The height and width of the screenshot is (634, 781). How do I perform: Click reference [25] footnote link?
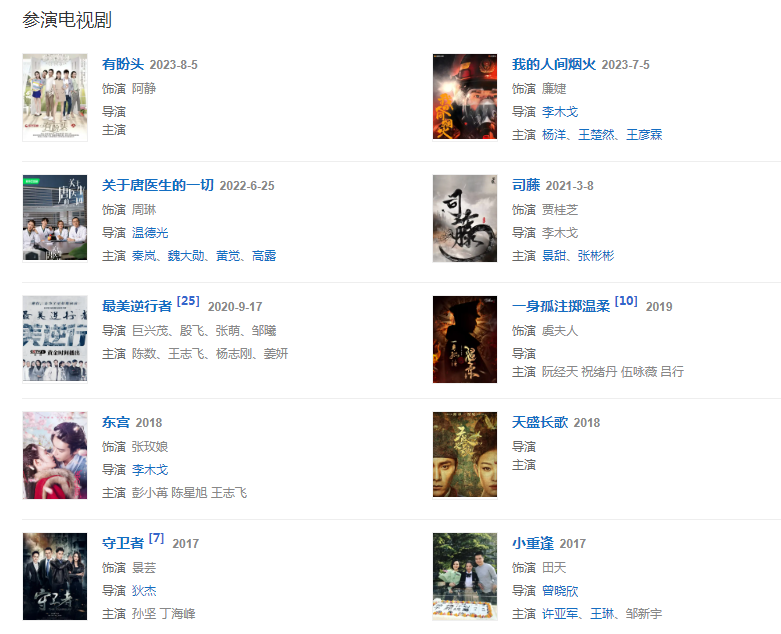[x=188, y=301]
